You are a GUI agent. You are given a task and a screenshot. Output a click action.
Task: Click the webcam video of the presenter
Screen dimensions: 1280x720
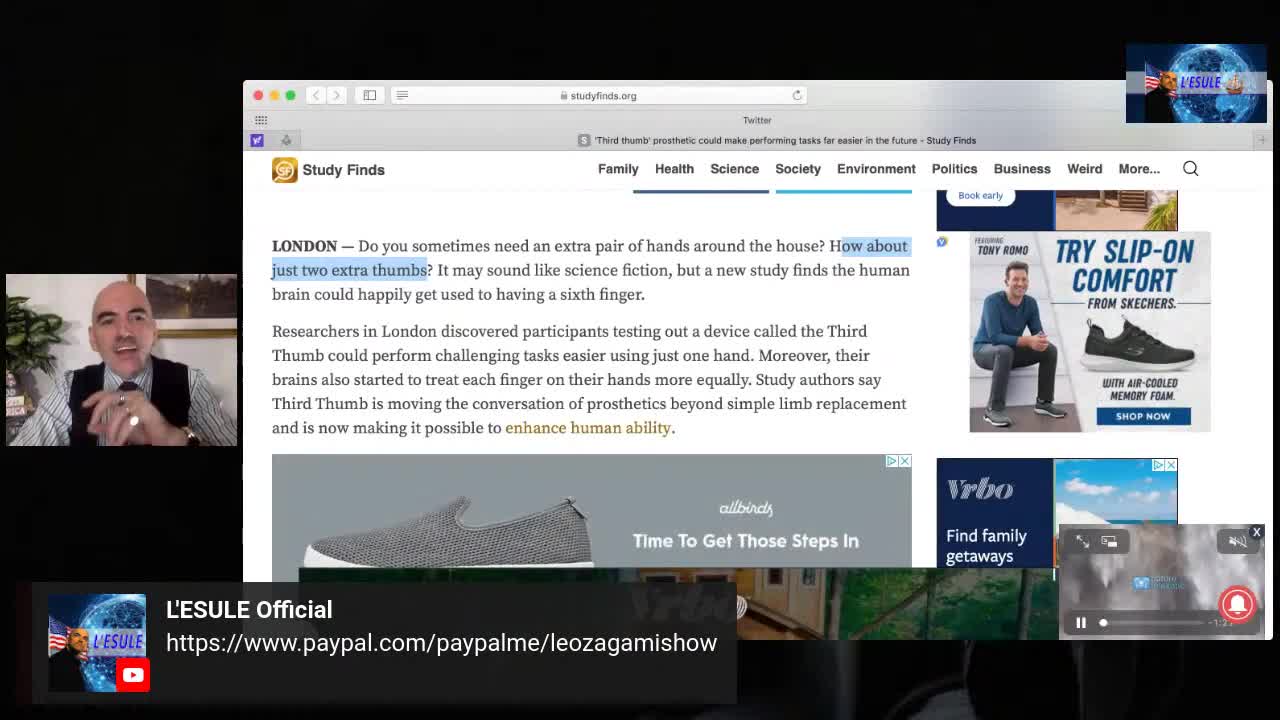[121, 360]
